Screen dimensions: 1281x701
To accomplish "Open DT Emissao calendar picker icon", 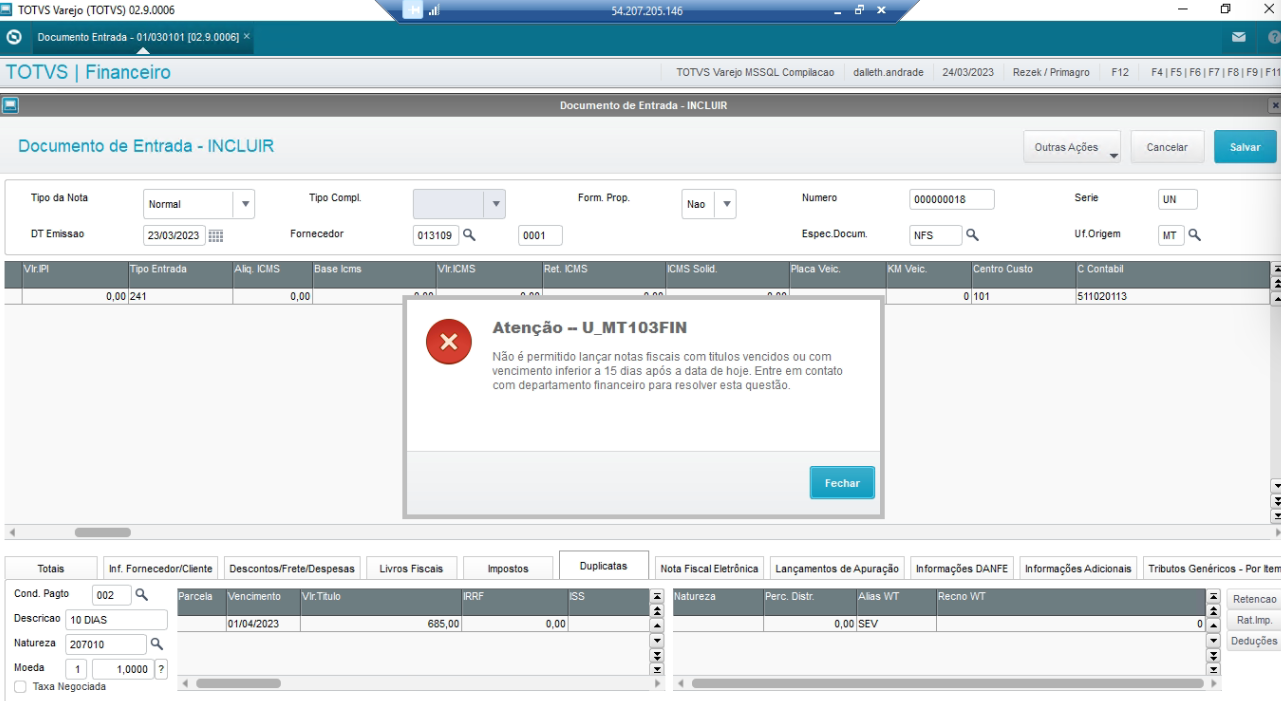I will (x=216, y=236).
